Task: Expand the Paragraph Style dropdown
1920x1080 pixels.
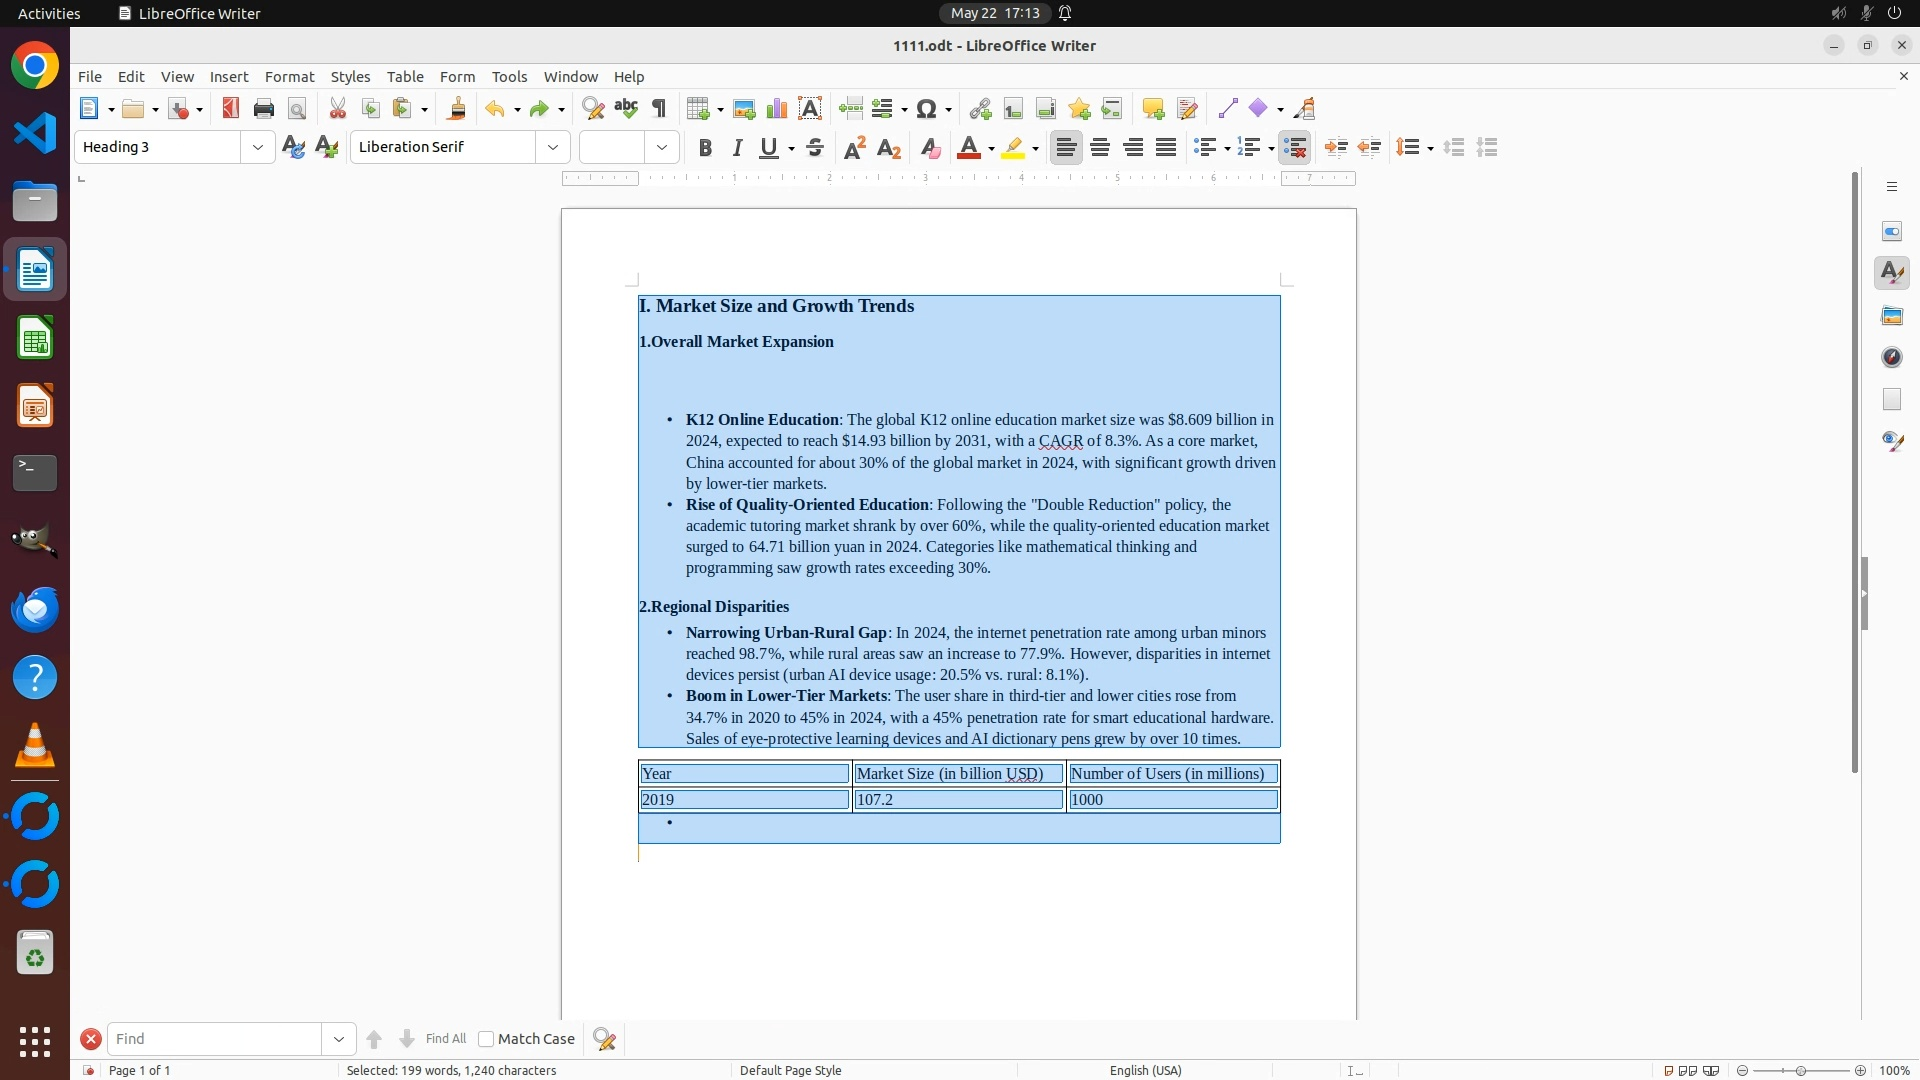Action: pos(258,148)
